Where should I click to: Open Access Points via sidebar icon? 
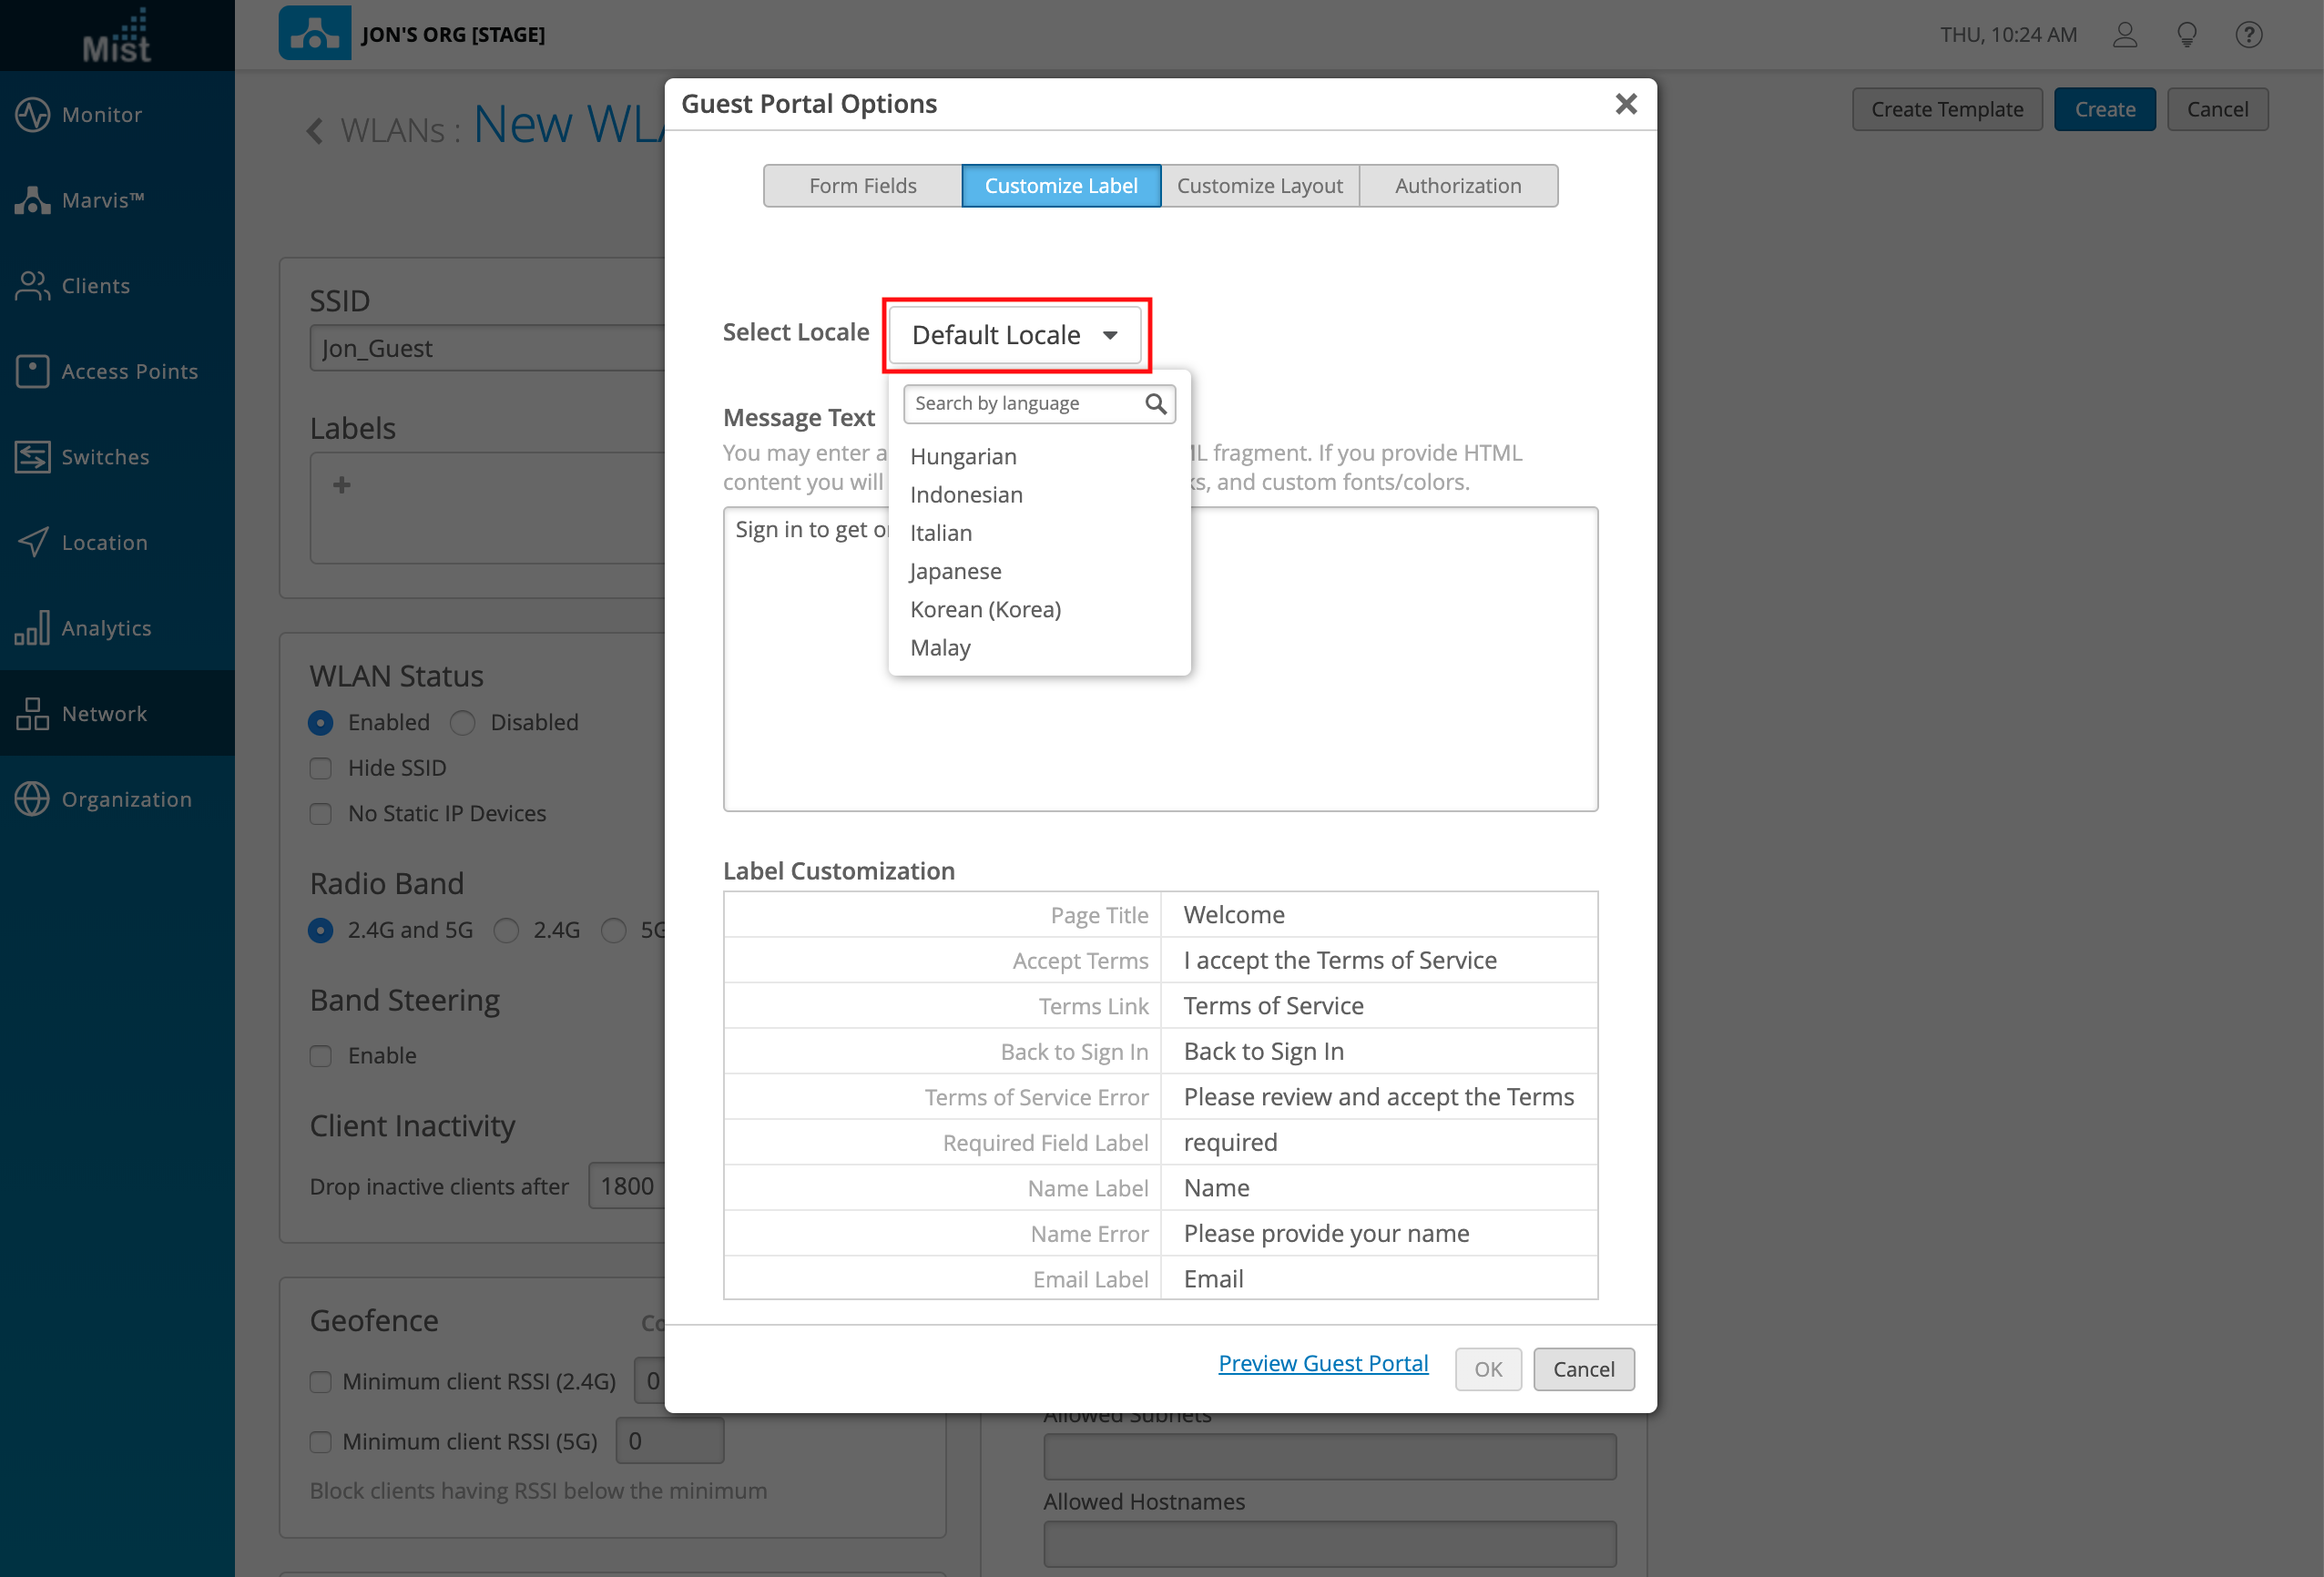coord(32,371)
